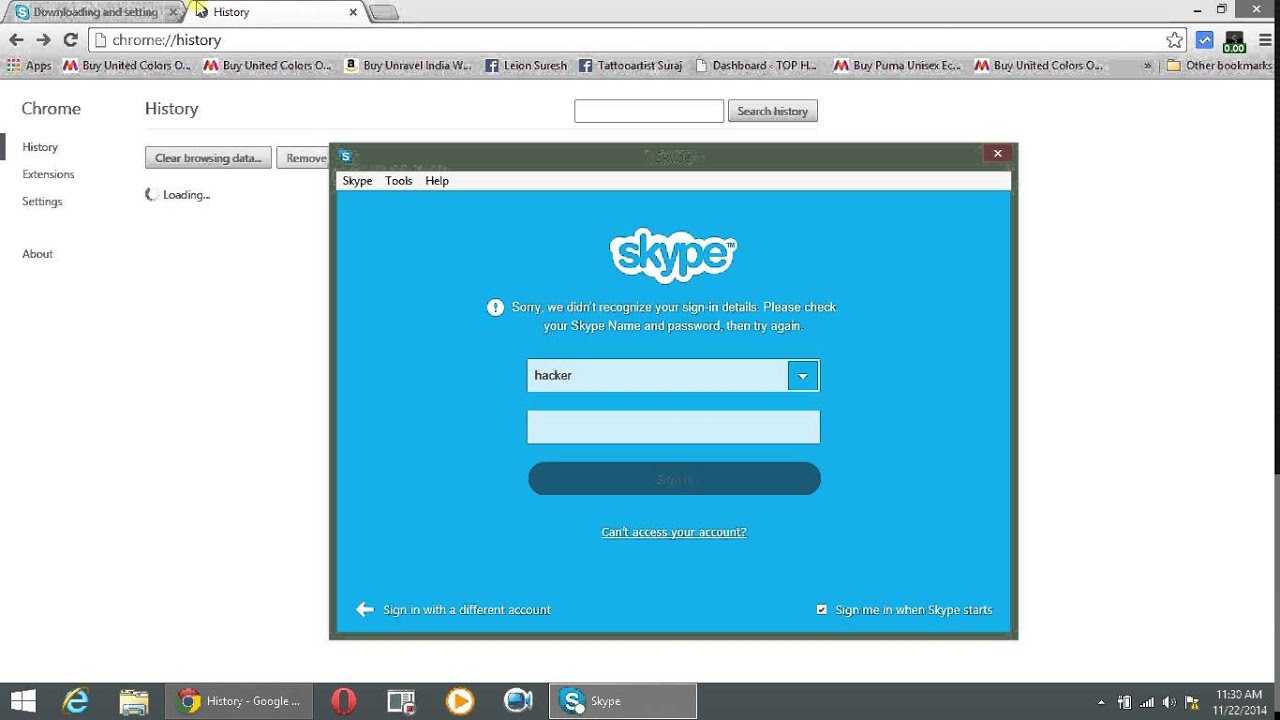Switch to History - Google Chrome taskbar item
The image size is (1280, 720).
tap(240, 701)
